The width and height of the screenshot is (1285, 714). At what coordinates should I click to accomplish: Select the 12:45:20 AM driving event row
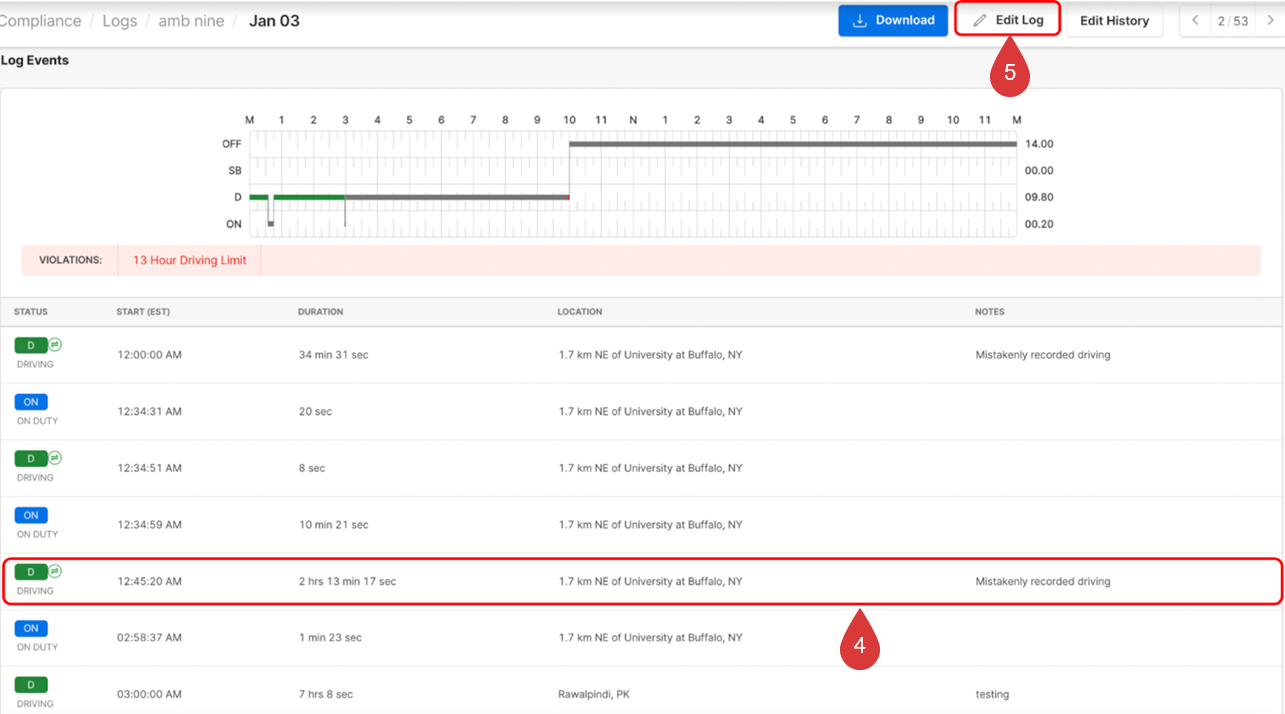640,581
